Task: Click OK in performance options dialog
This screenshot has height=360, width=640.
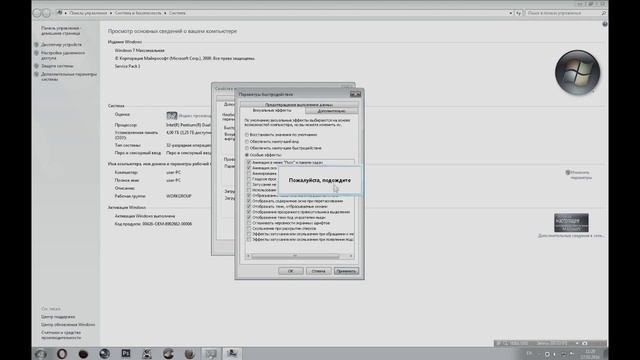Action: coord(291,271)
